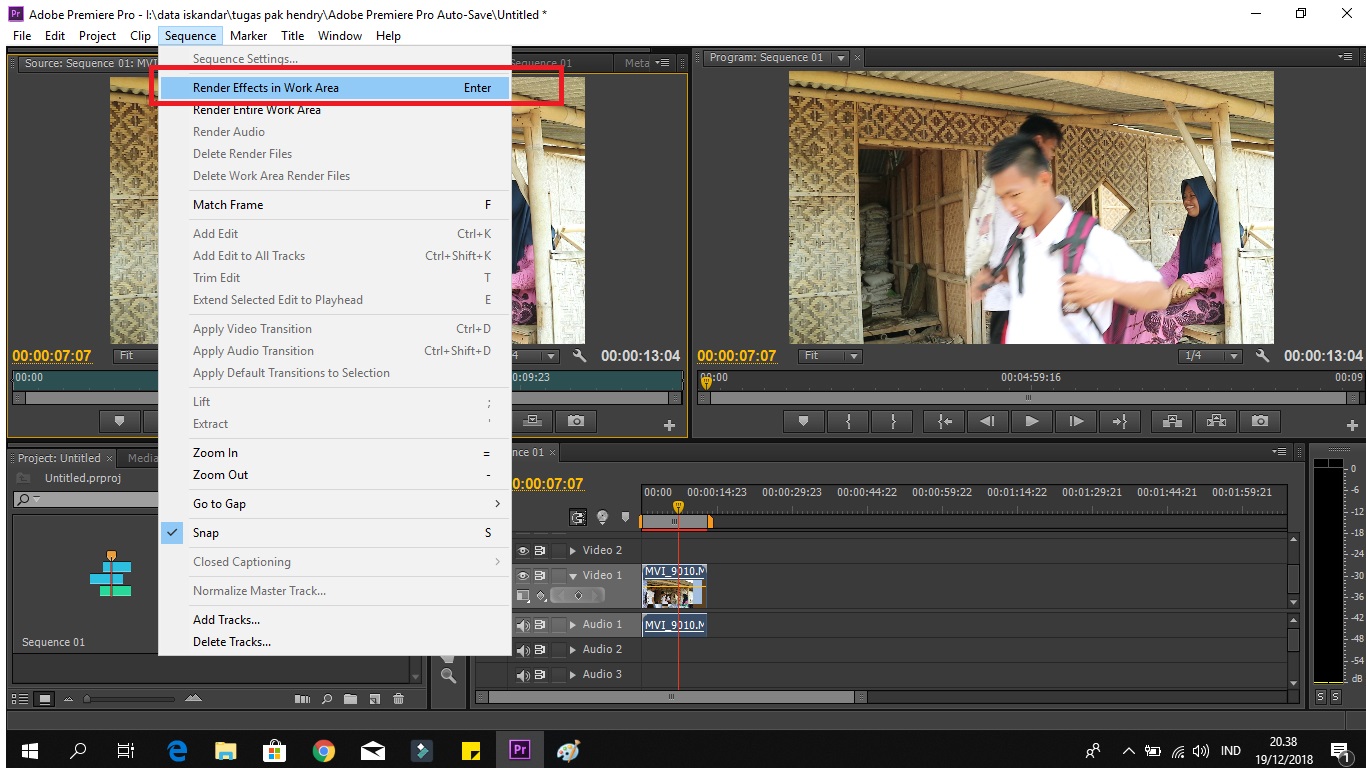Screen dimensions: 1366x768
Task: Toggle Video 2 track visibility eye
Action: [522, 550]
